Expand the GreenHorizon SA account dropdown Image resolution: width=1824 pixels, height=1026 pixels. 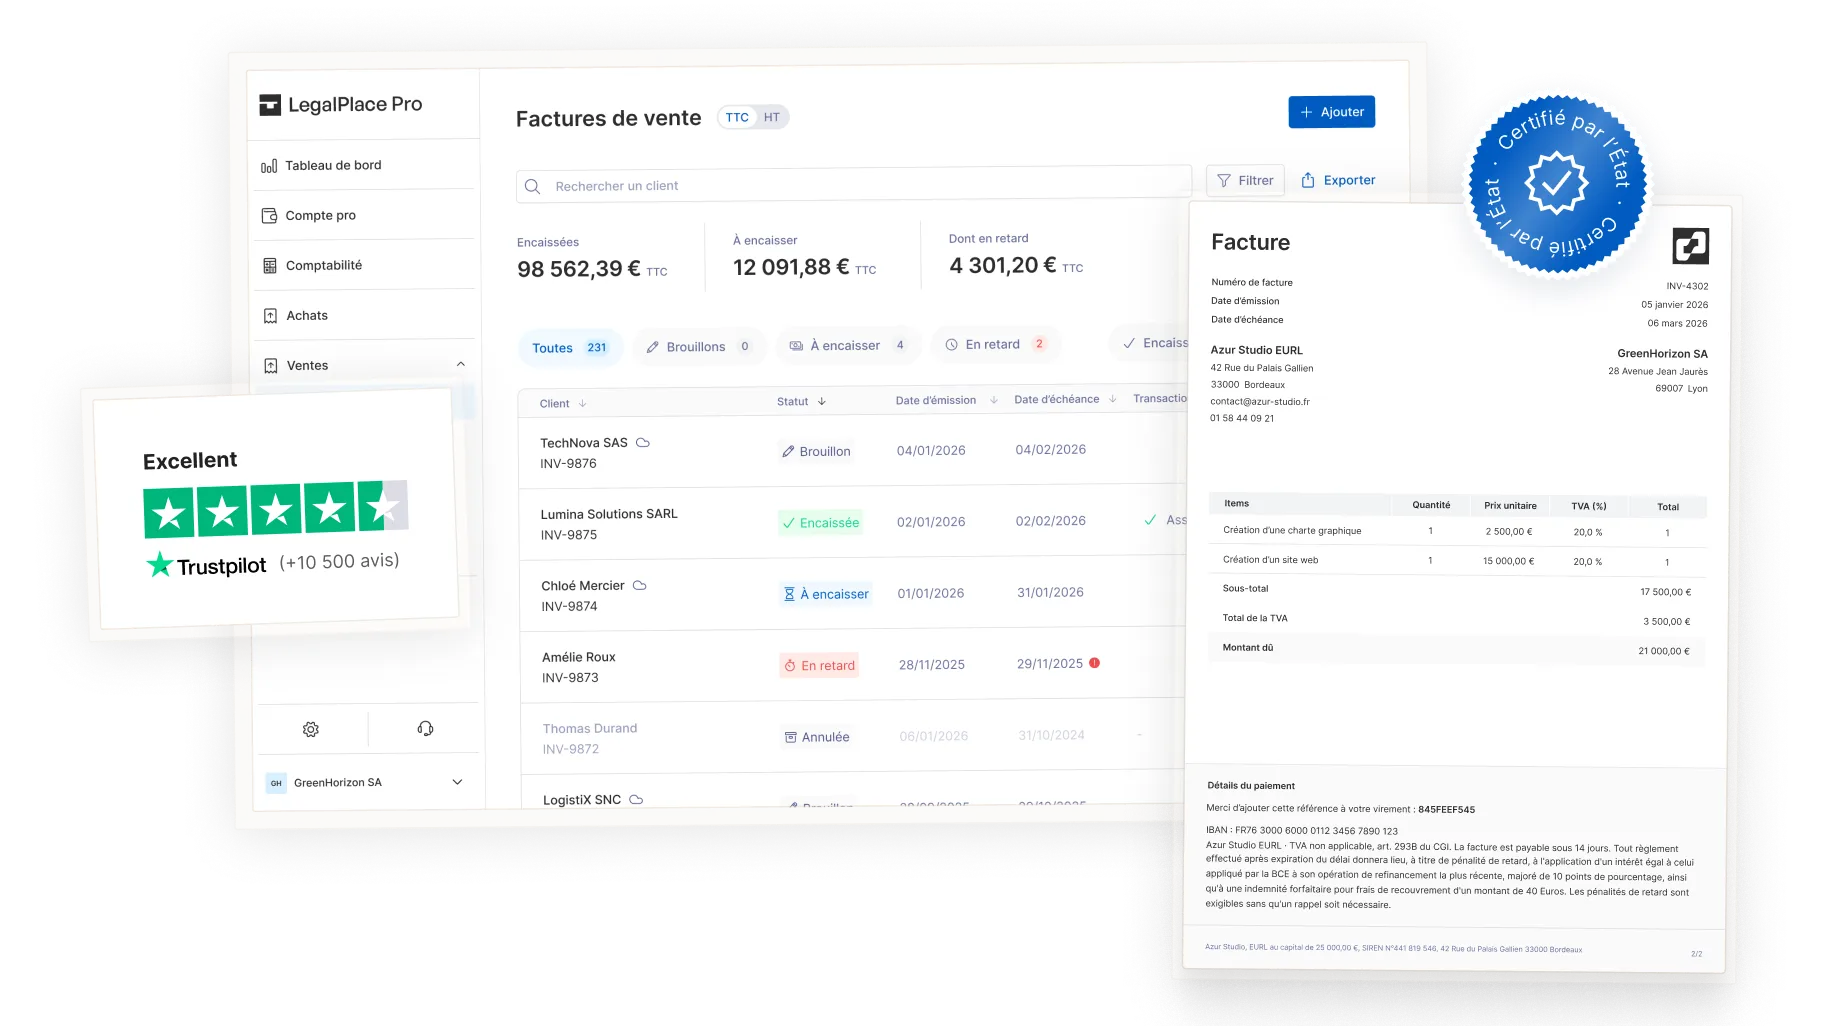(457, 782)
